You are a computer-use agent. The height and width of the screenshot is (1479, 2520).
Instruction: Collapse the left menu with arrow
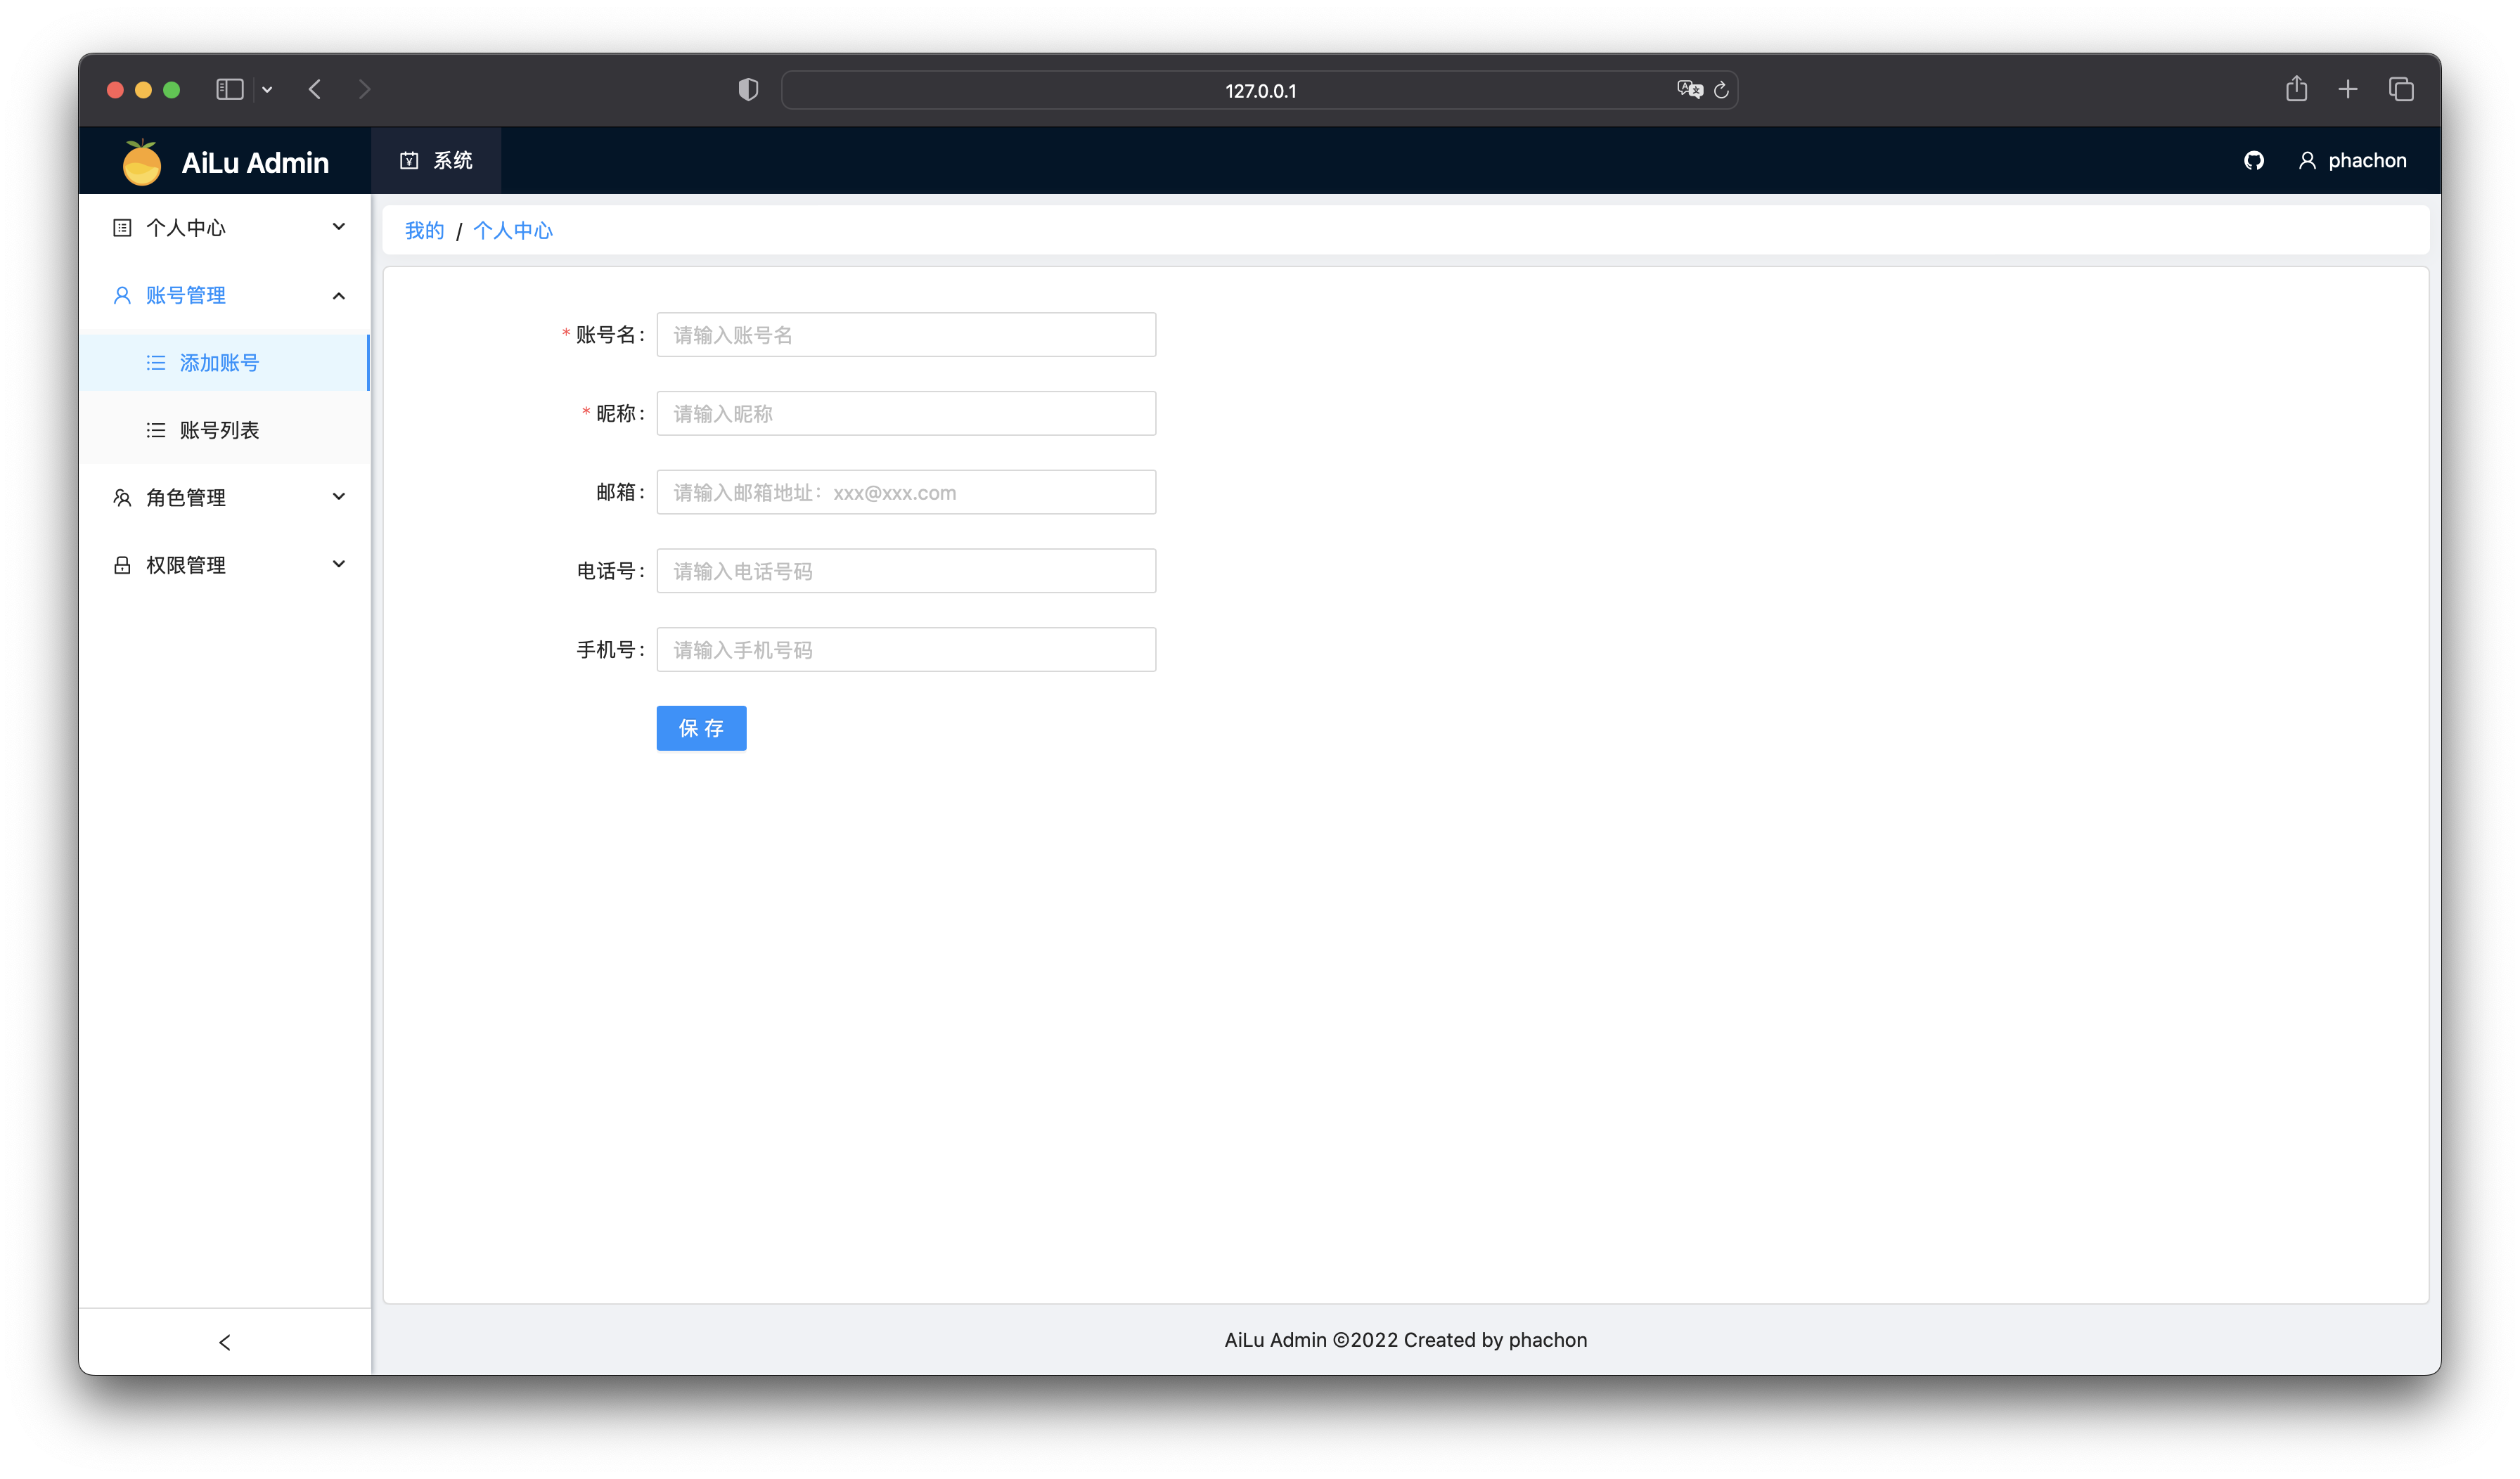point(224,1342)
